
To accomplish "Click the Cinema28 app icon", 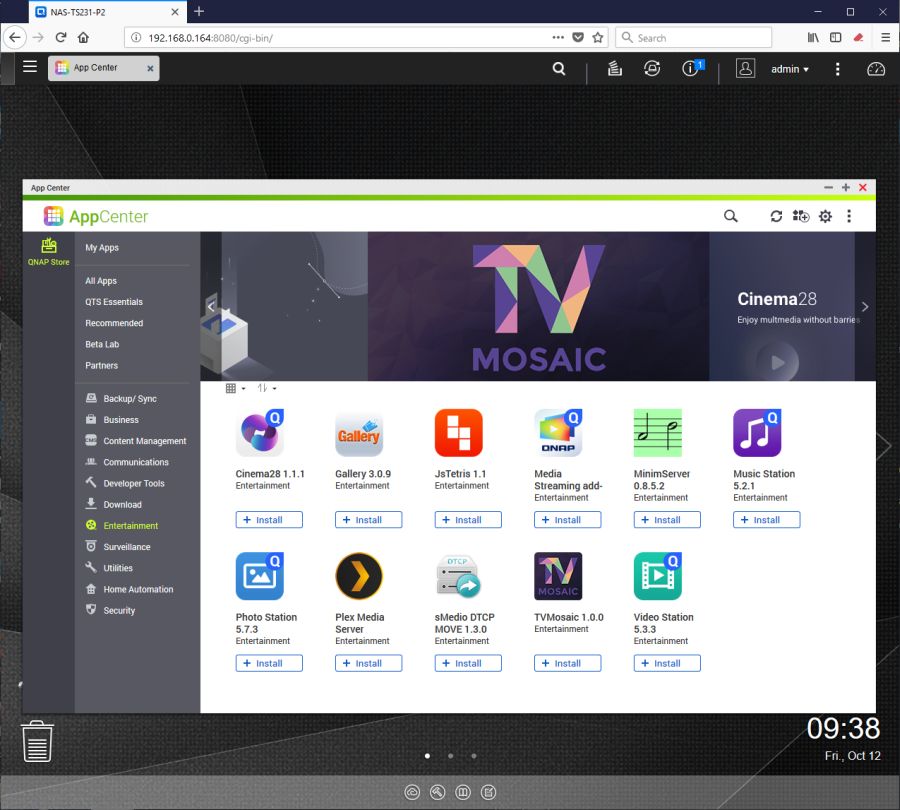I will pyautogui.click(x=259, y=433).
